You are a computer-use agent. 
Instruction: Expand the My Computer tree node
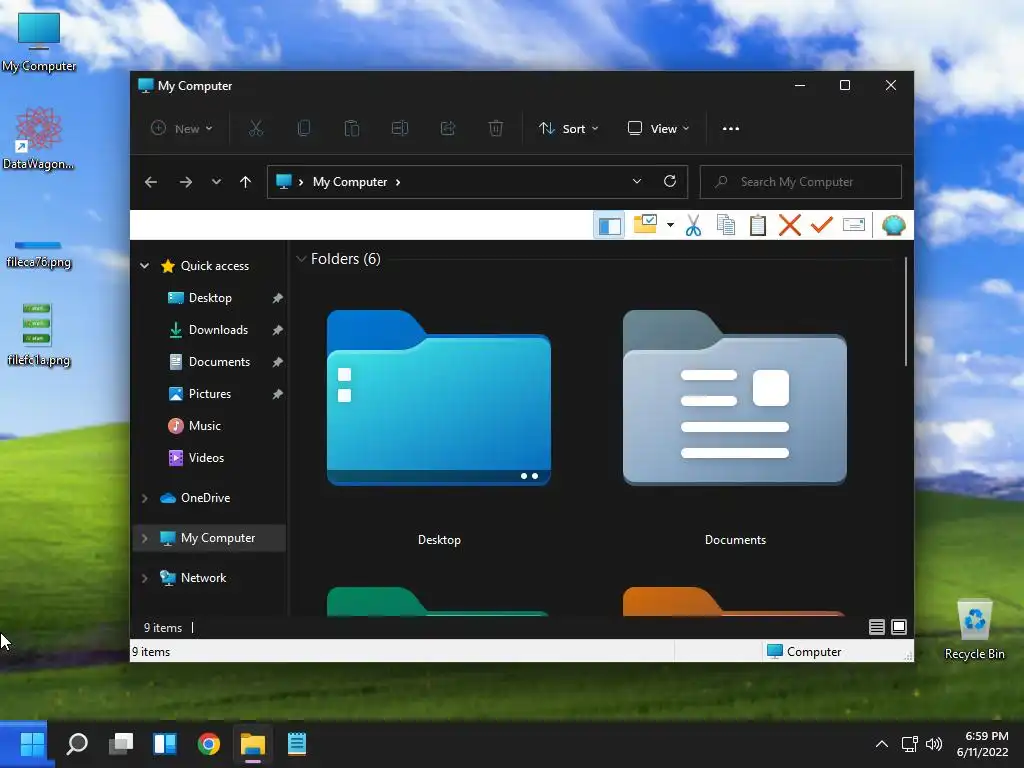pyautogui.click(x=144, y=538)
